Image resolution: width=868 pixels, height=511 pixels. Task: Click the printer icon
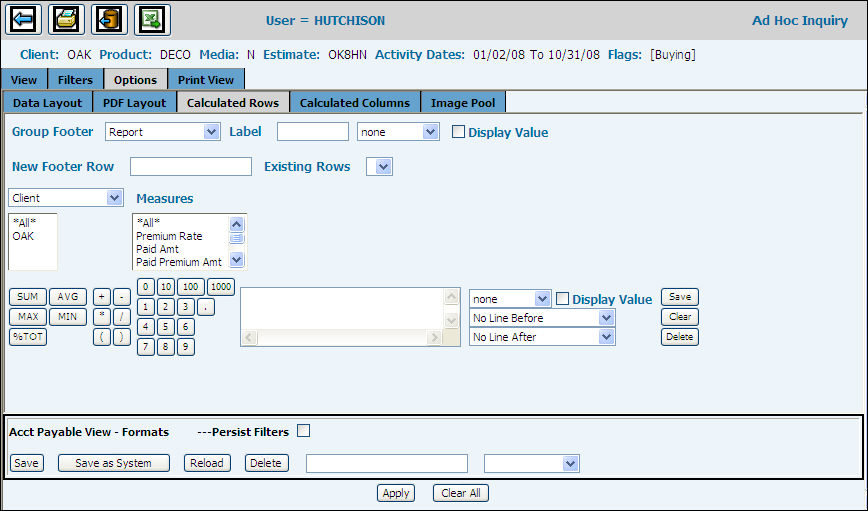click(66, 20)
